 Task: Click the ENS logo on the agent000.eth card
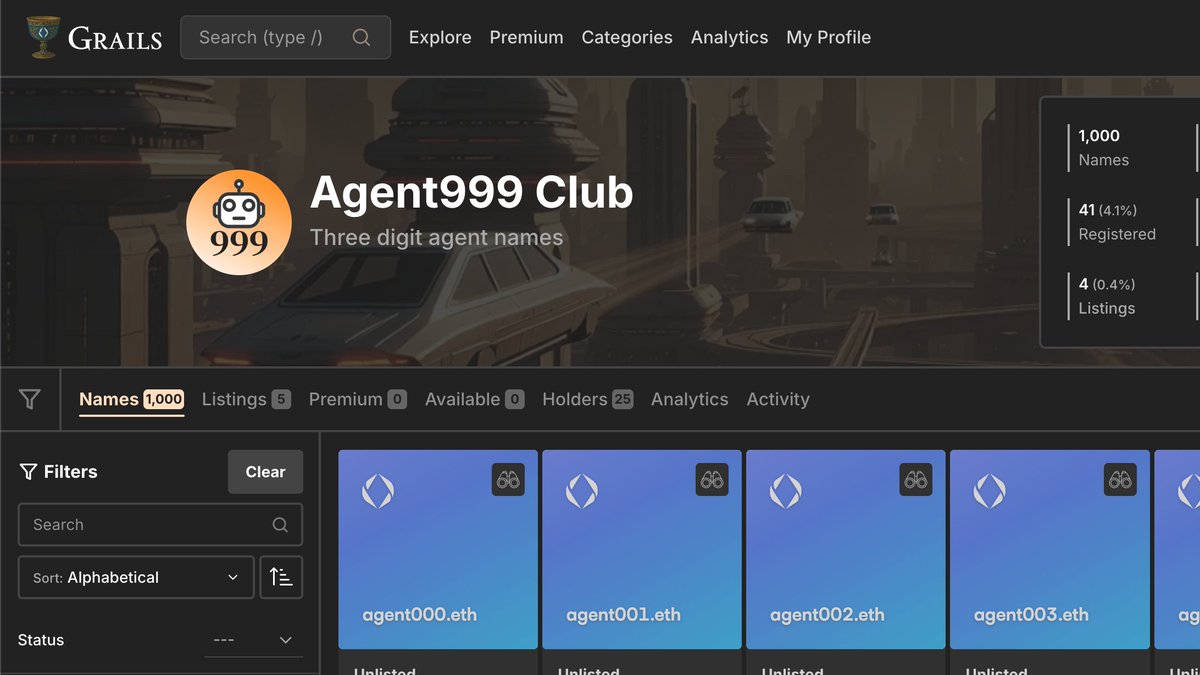tap(378, 491)
